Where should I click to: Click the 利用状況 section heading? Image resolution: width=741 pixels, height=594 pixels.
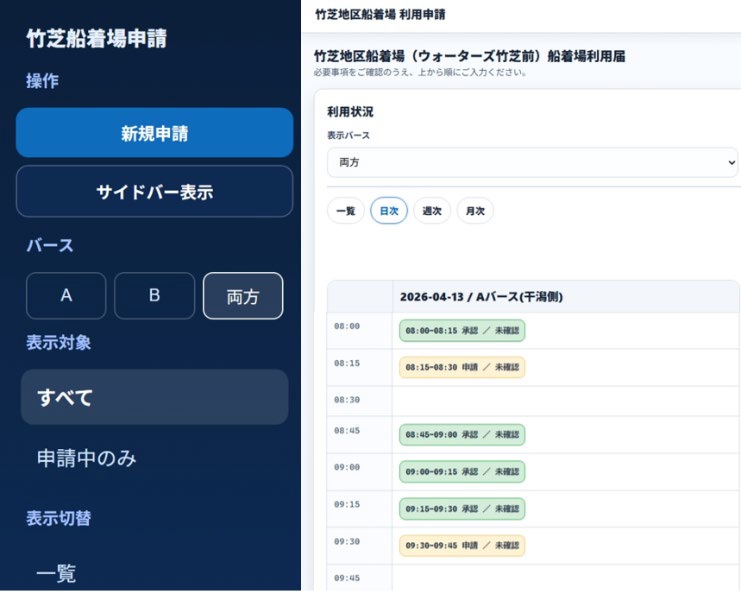[350, 112]
